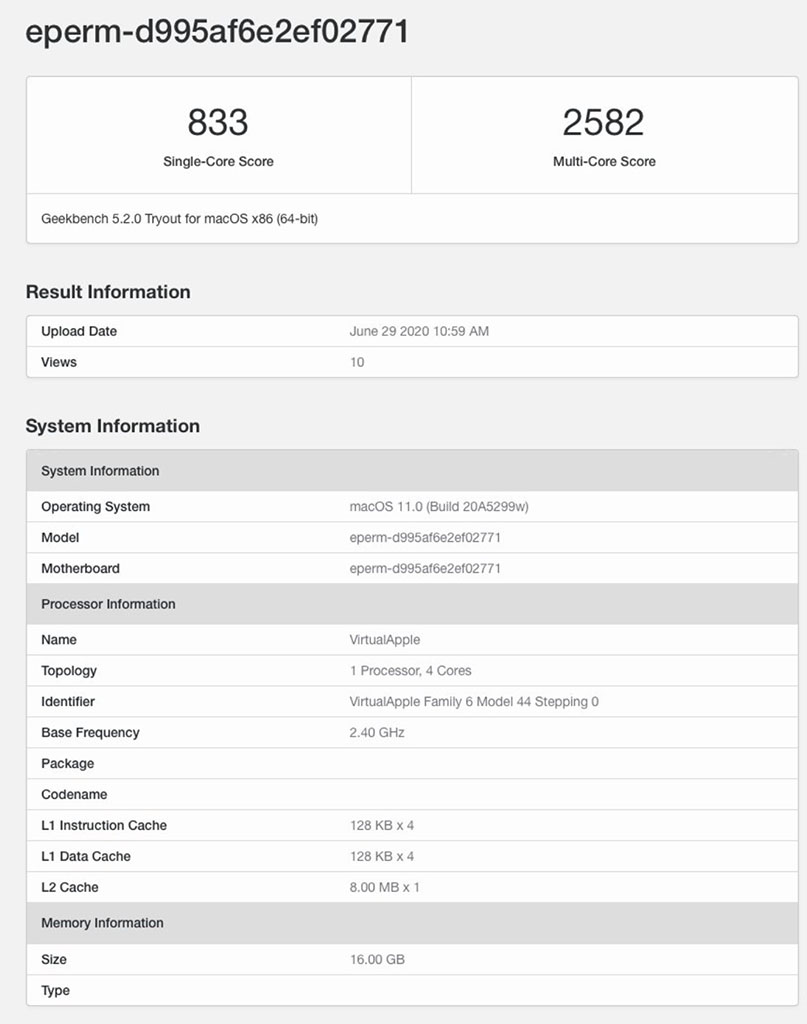807x1024 pixels.
Task: Click the June 29 2020 upload date value
Action: click(419, 331)
